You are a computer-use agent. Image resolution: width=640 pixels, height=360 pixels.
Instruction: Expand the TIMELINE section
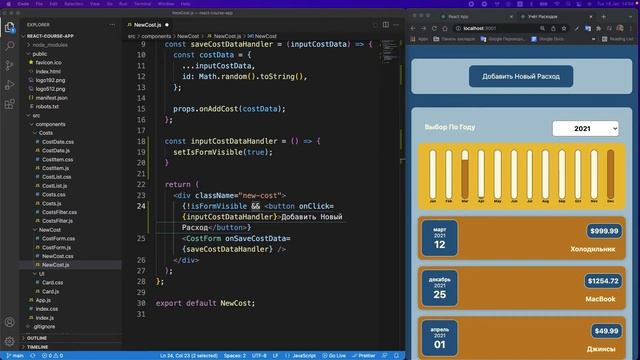pyautogui.click(x=70, y=347)
